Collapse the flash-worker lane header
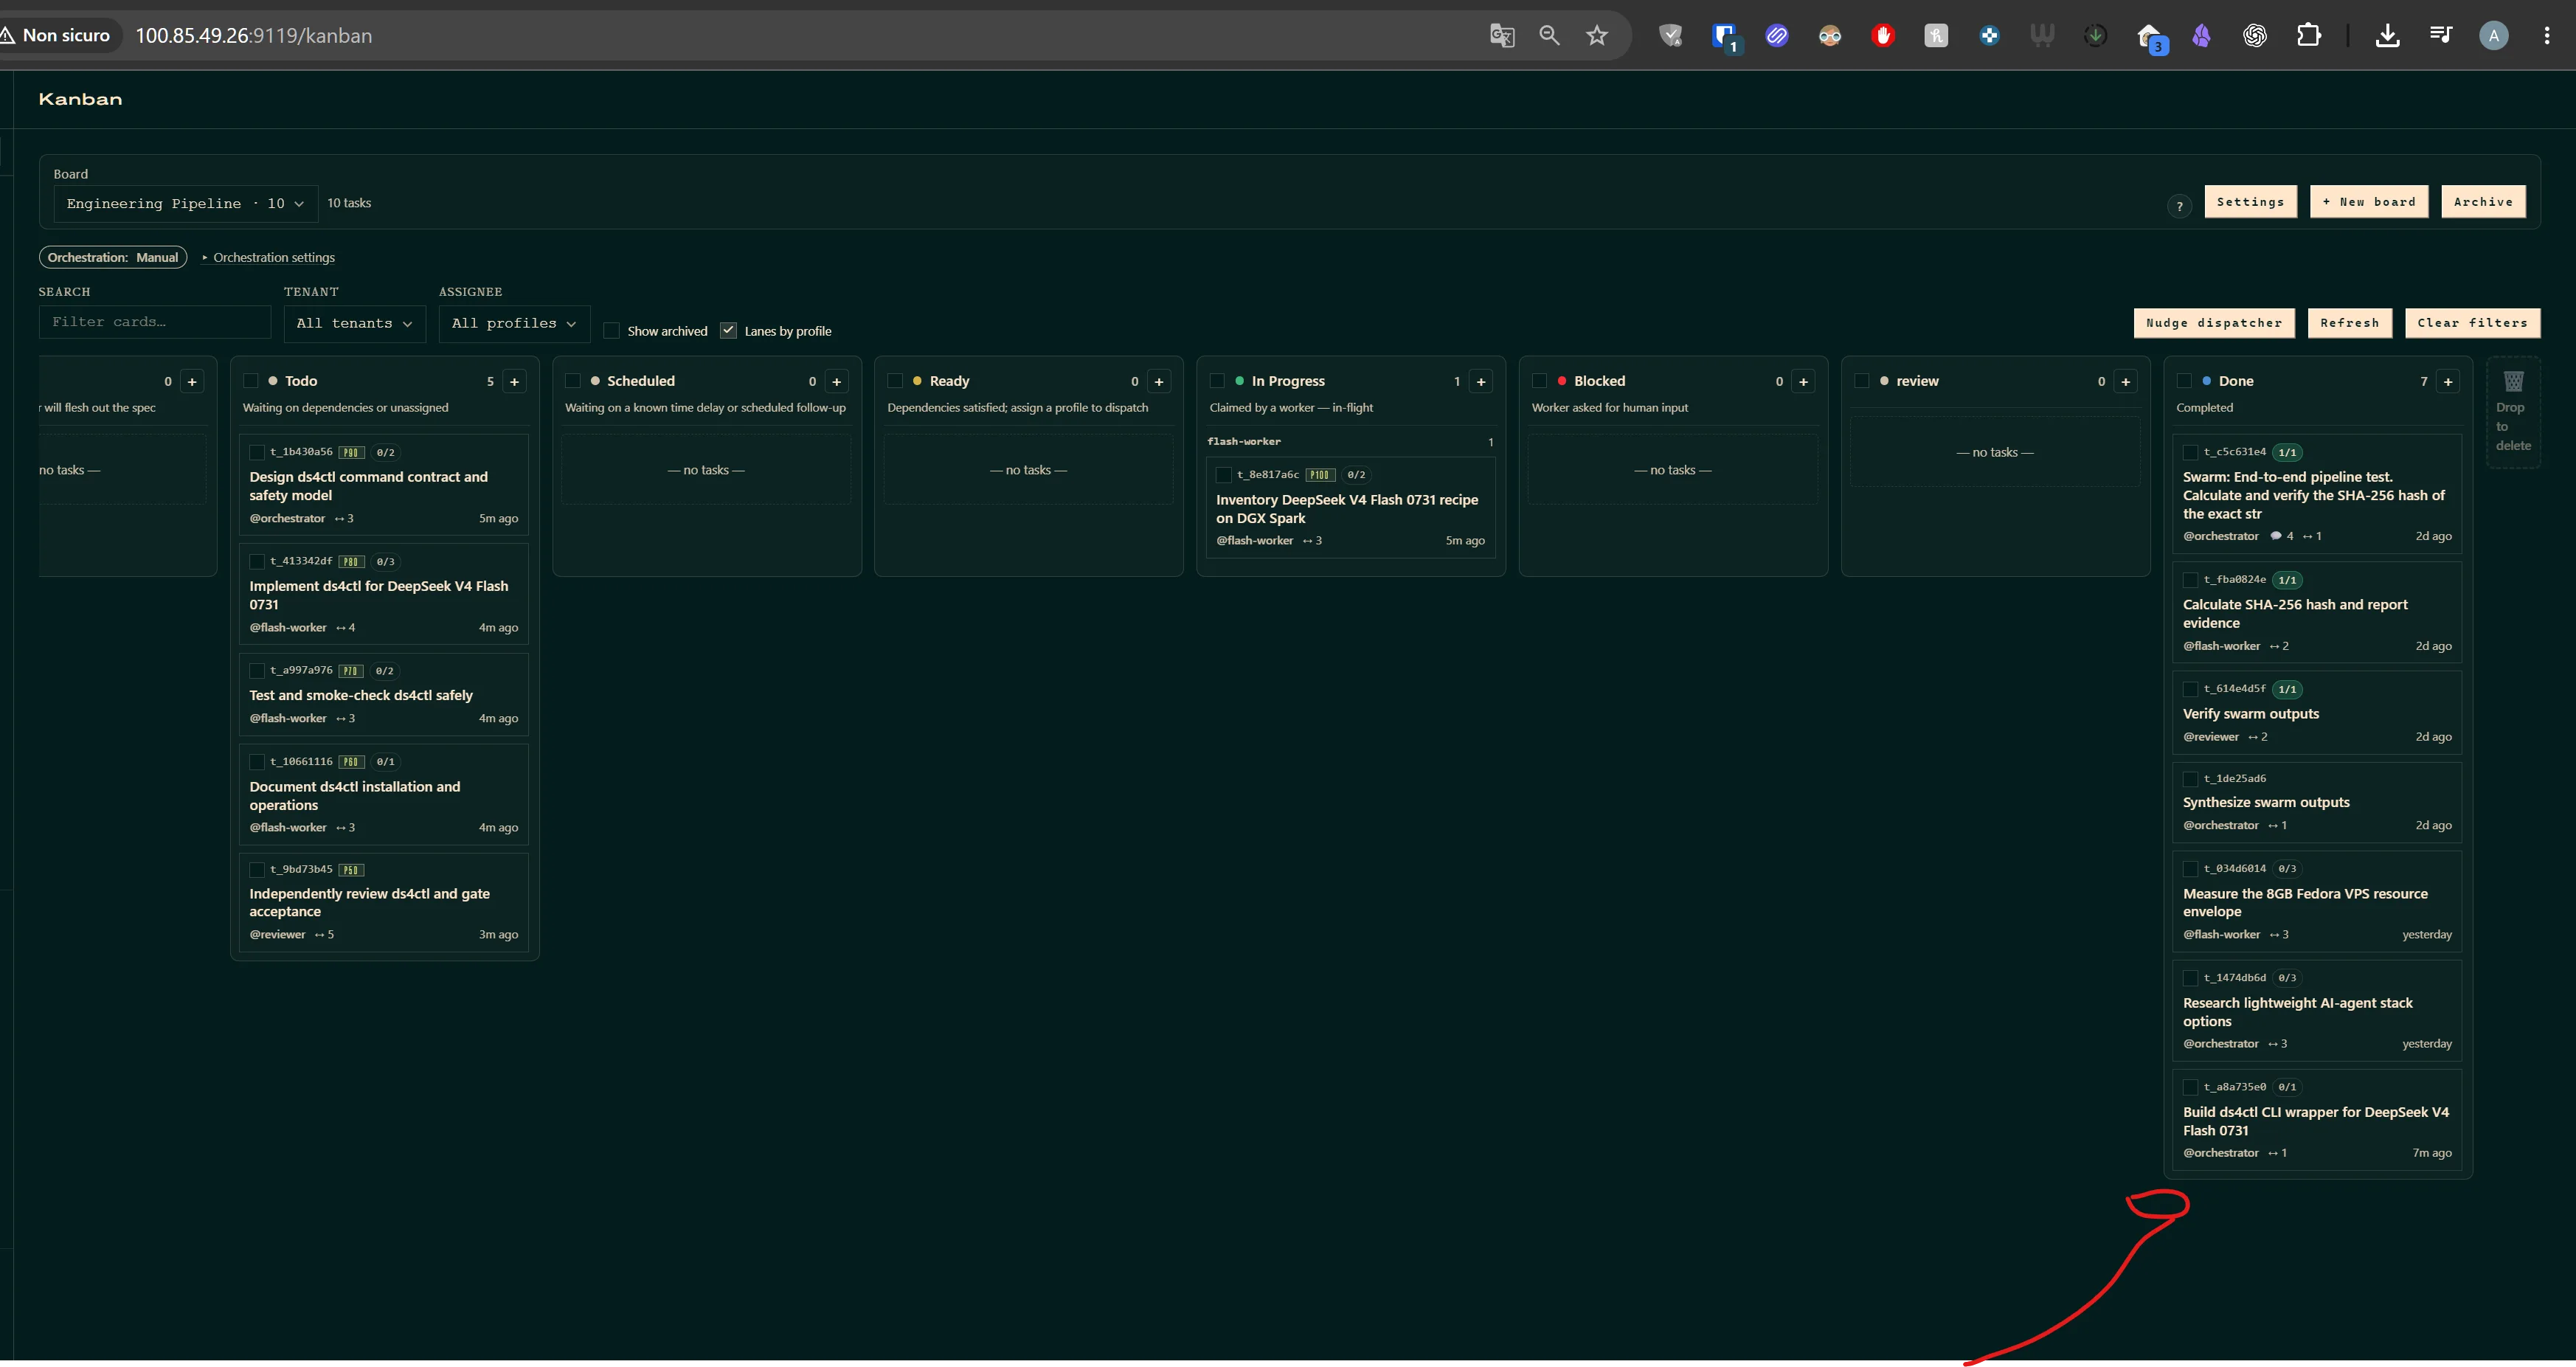The image size is (2576, 1367). pos(1350,441)
